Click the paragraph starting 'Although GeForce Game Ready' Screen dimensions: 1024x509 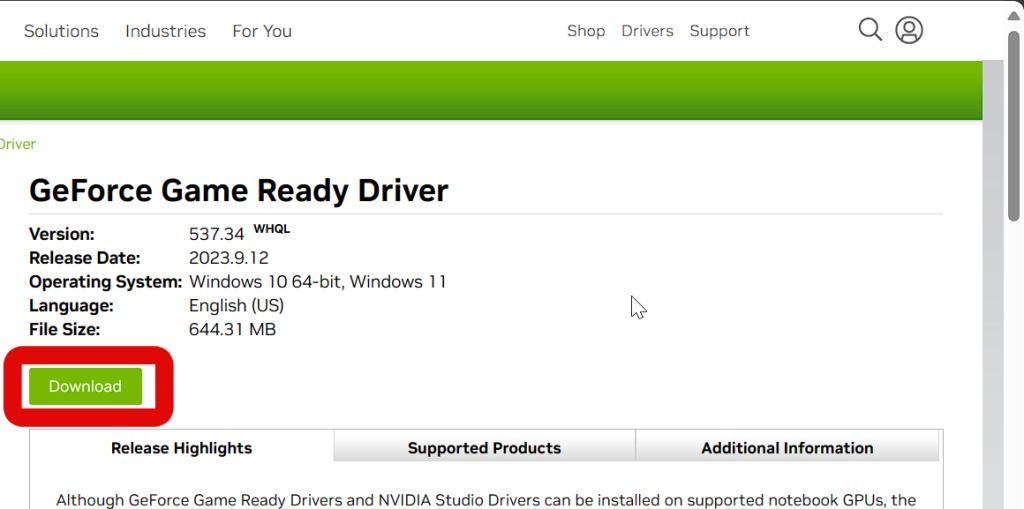(x=486, y=501)
